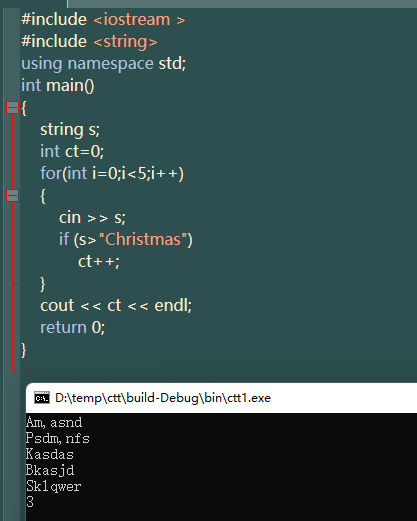Click the console output line showing 3
This screenshot has width=417, height=521.
point(30,502)
